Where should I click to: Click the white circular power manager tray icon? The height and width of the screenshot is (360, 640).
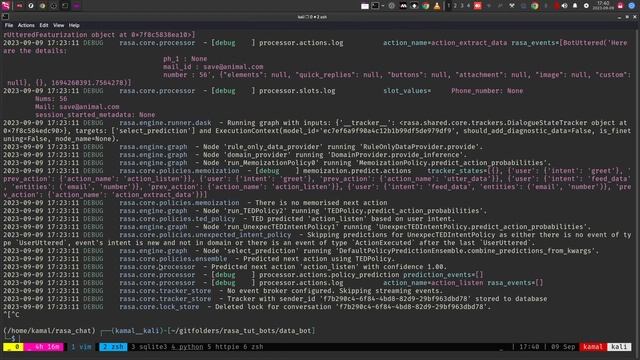tap(587, 6)
